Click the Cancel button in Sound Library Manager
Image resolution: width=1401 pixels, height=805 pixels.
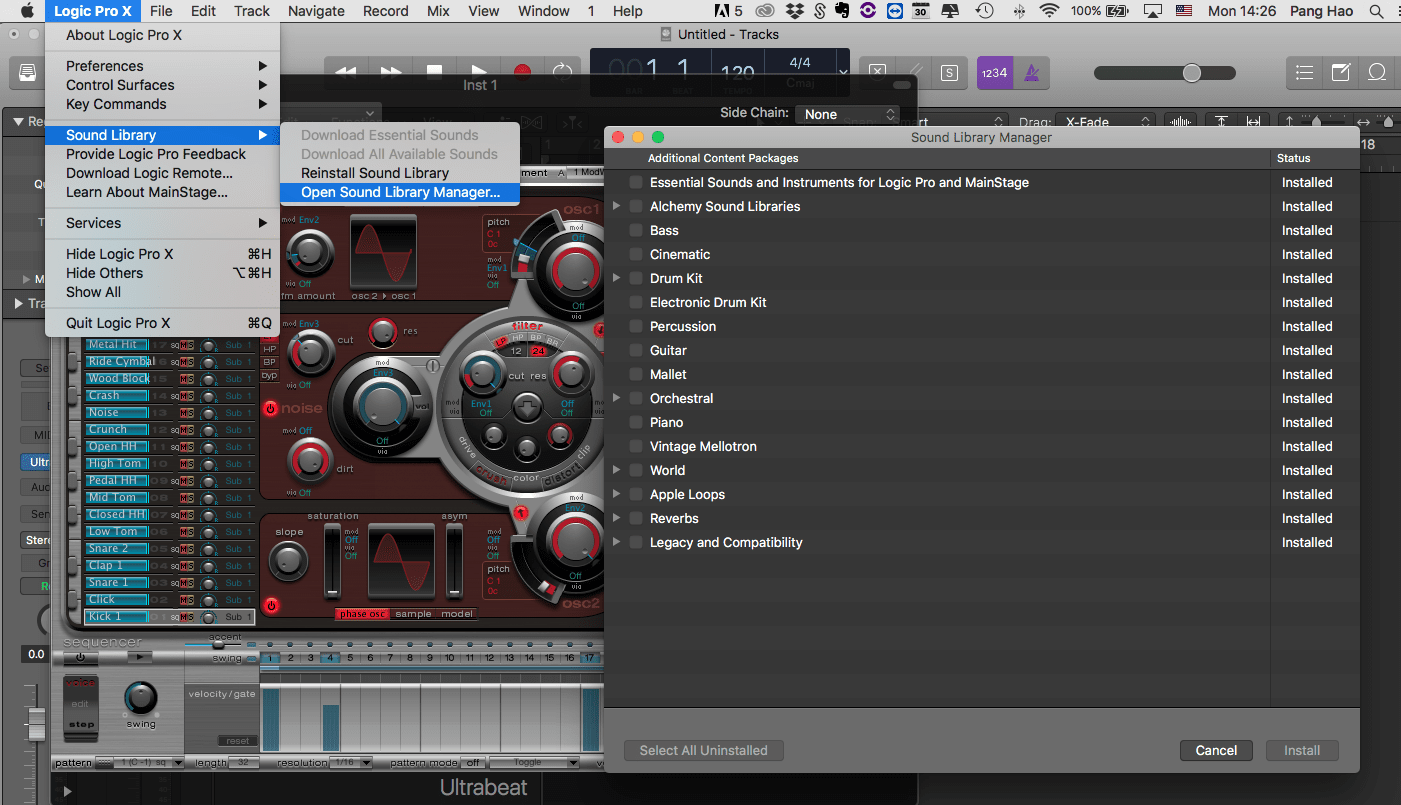click(x=1216, y=750)
